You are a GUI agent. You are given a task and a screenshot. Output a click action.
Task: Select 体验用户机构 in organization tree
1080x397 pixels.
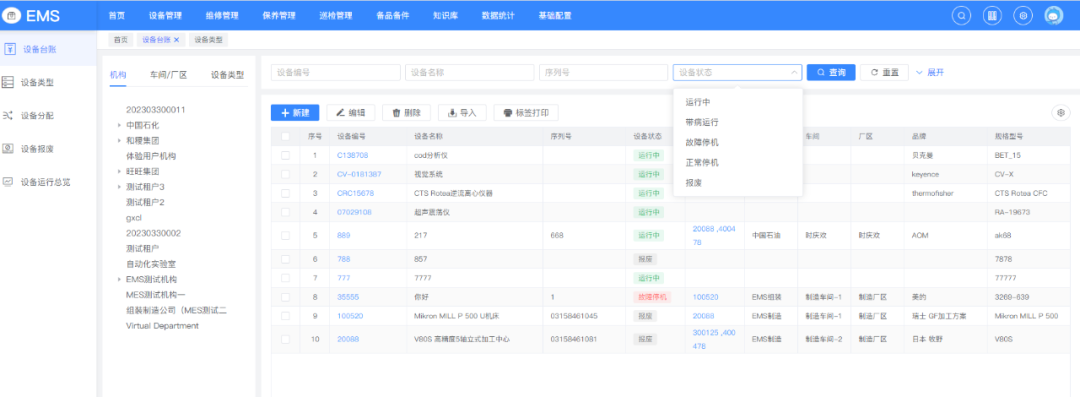151,156
